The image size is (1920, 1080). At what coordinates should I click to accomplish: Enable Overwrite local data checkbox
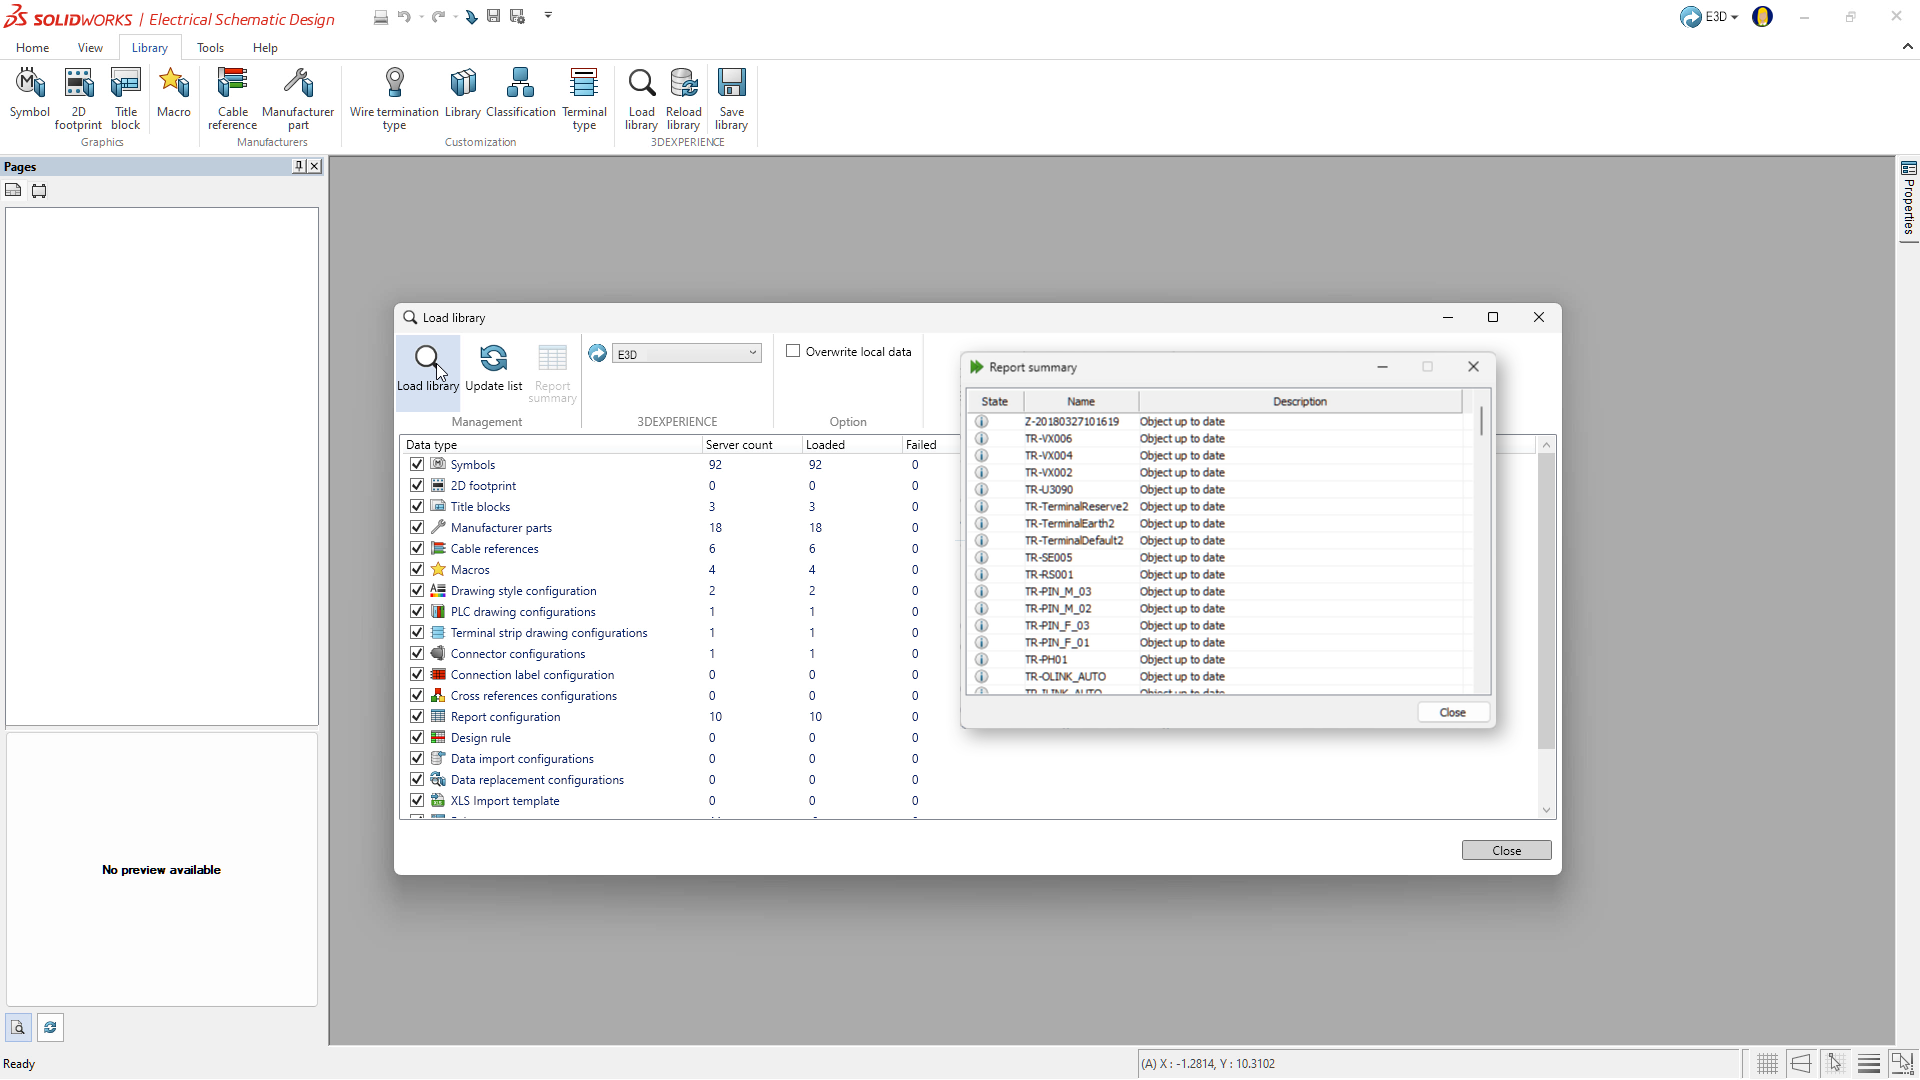(793, 351)
